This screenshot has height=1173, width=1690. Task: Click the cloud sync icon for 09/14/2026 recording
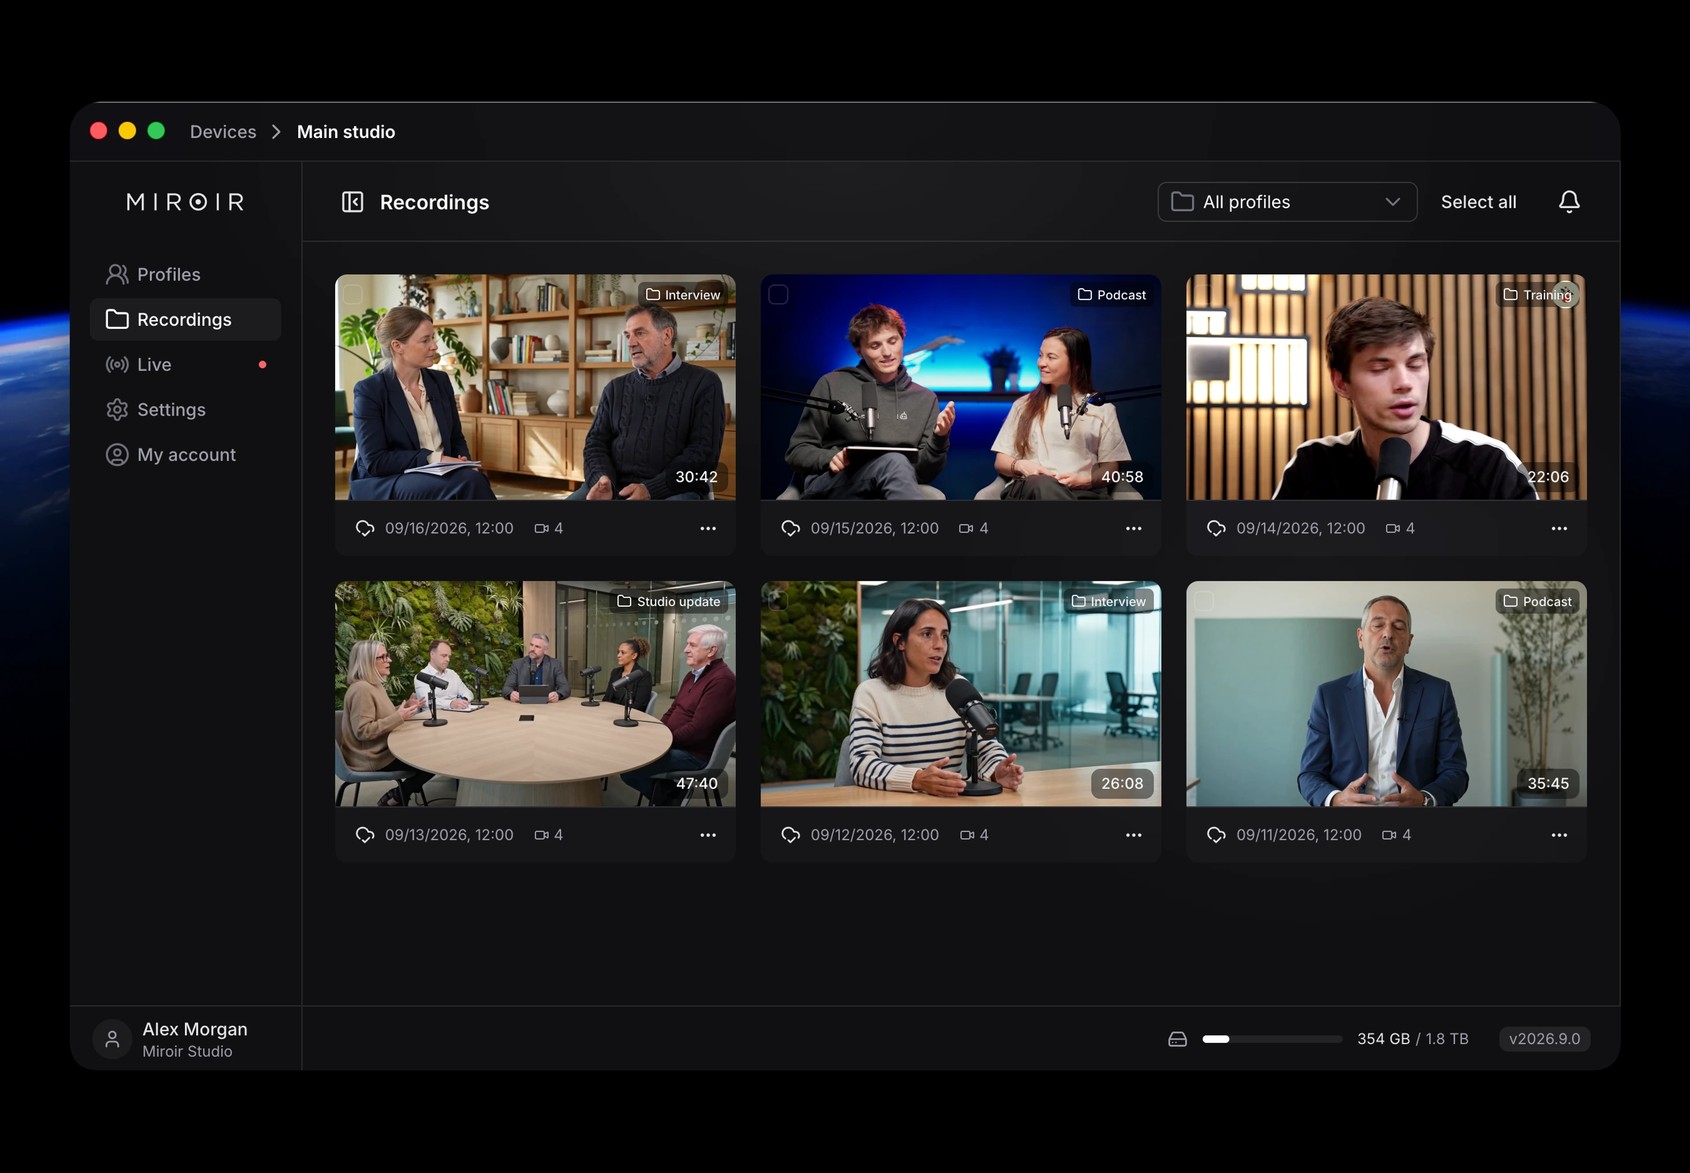point(1216,528)
